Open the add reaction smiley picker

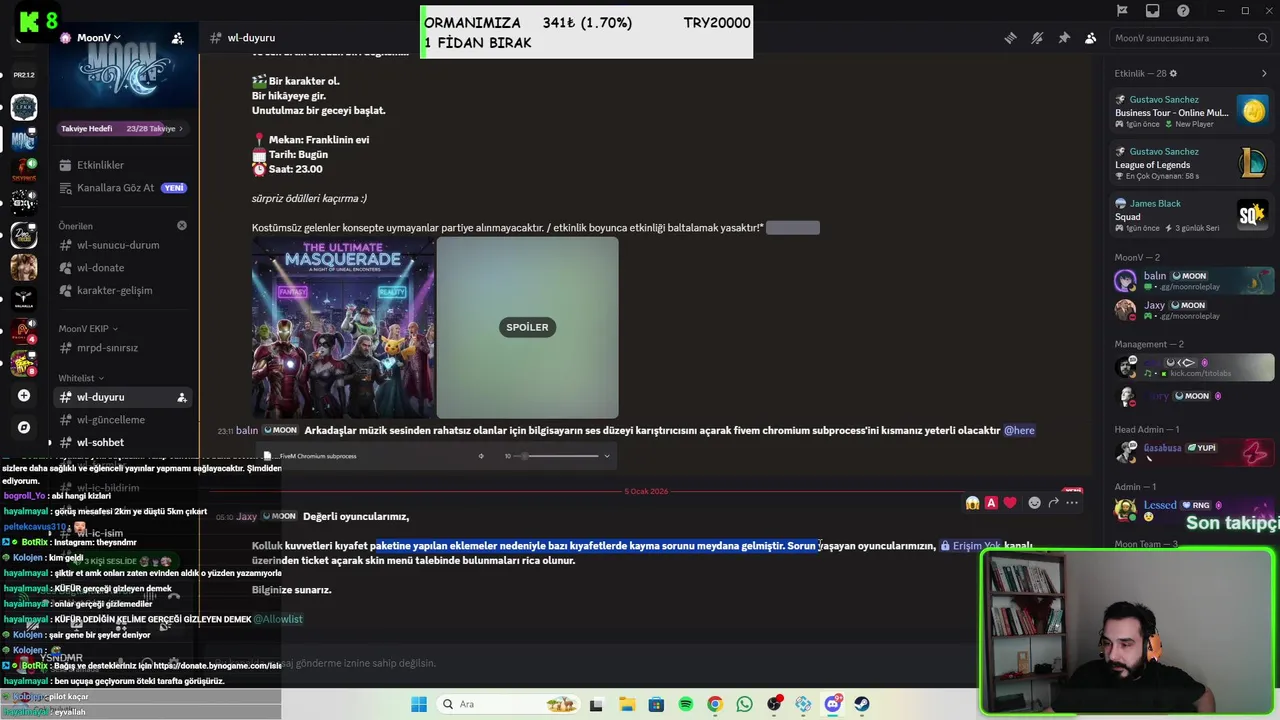[x=1035, y=503]
